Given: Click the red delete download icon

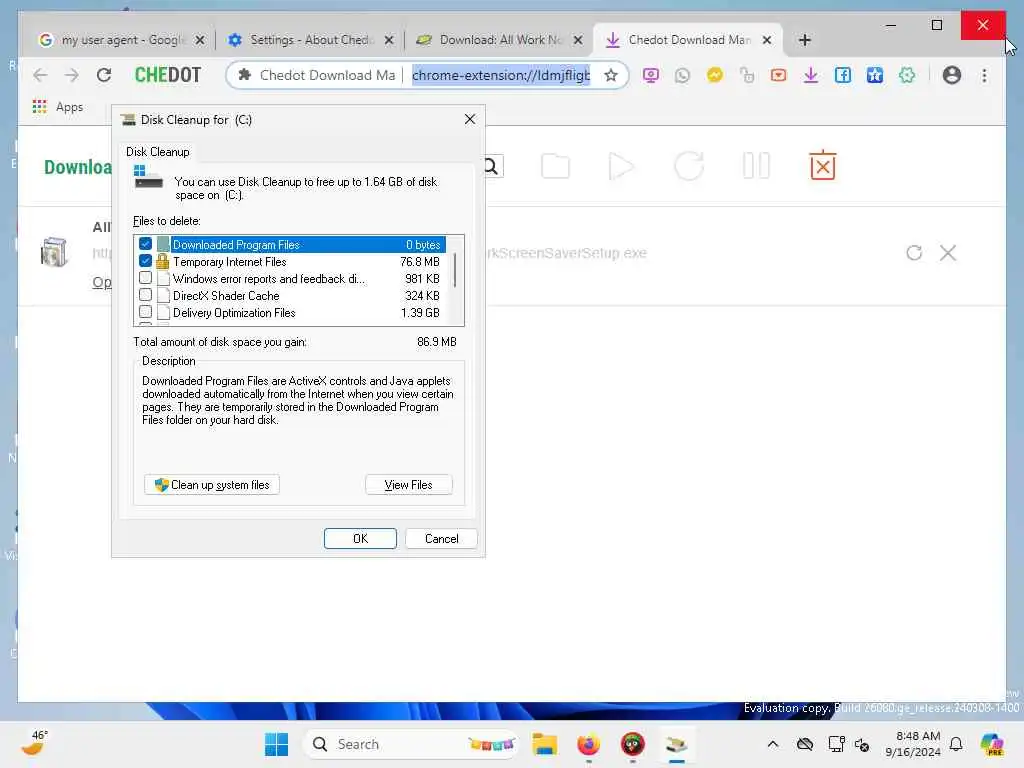Looking at the screenshot, I should coord(823,165).
